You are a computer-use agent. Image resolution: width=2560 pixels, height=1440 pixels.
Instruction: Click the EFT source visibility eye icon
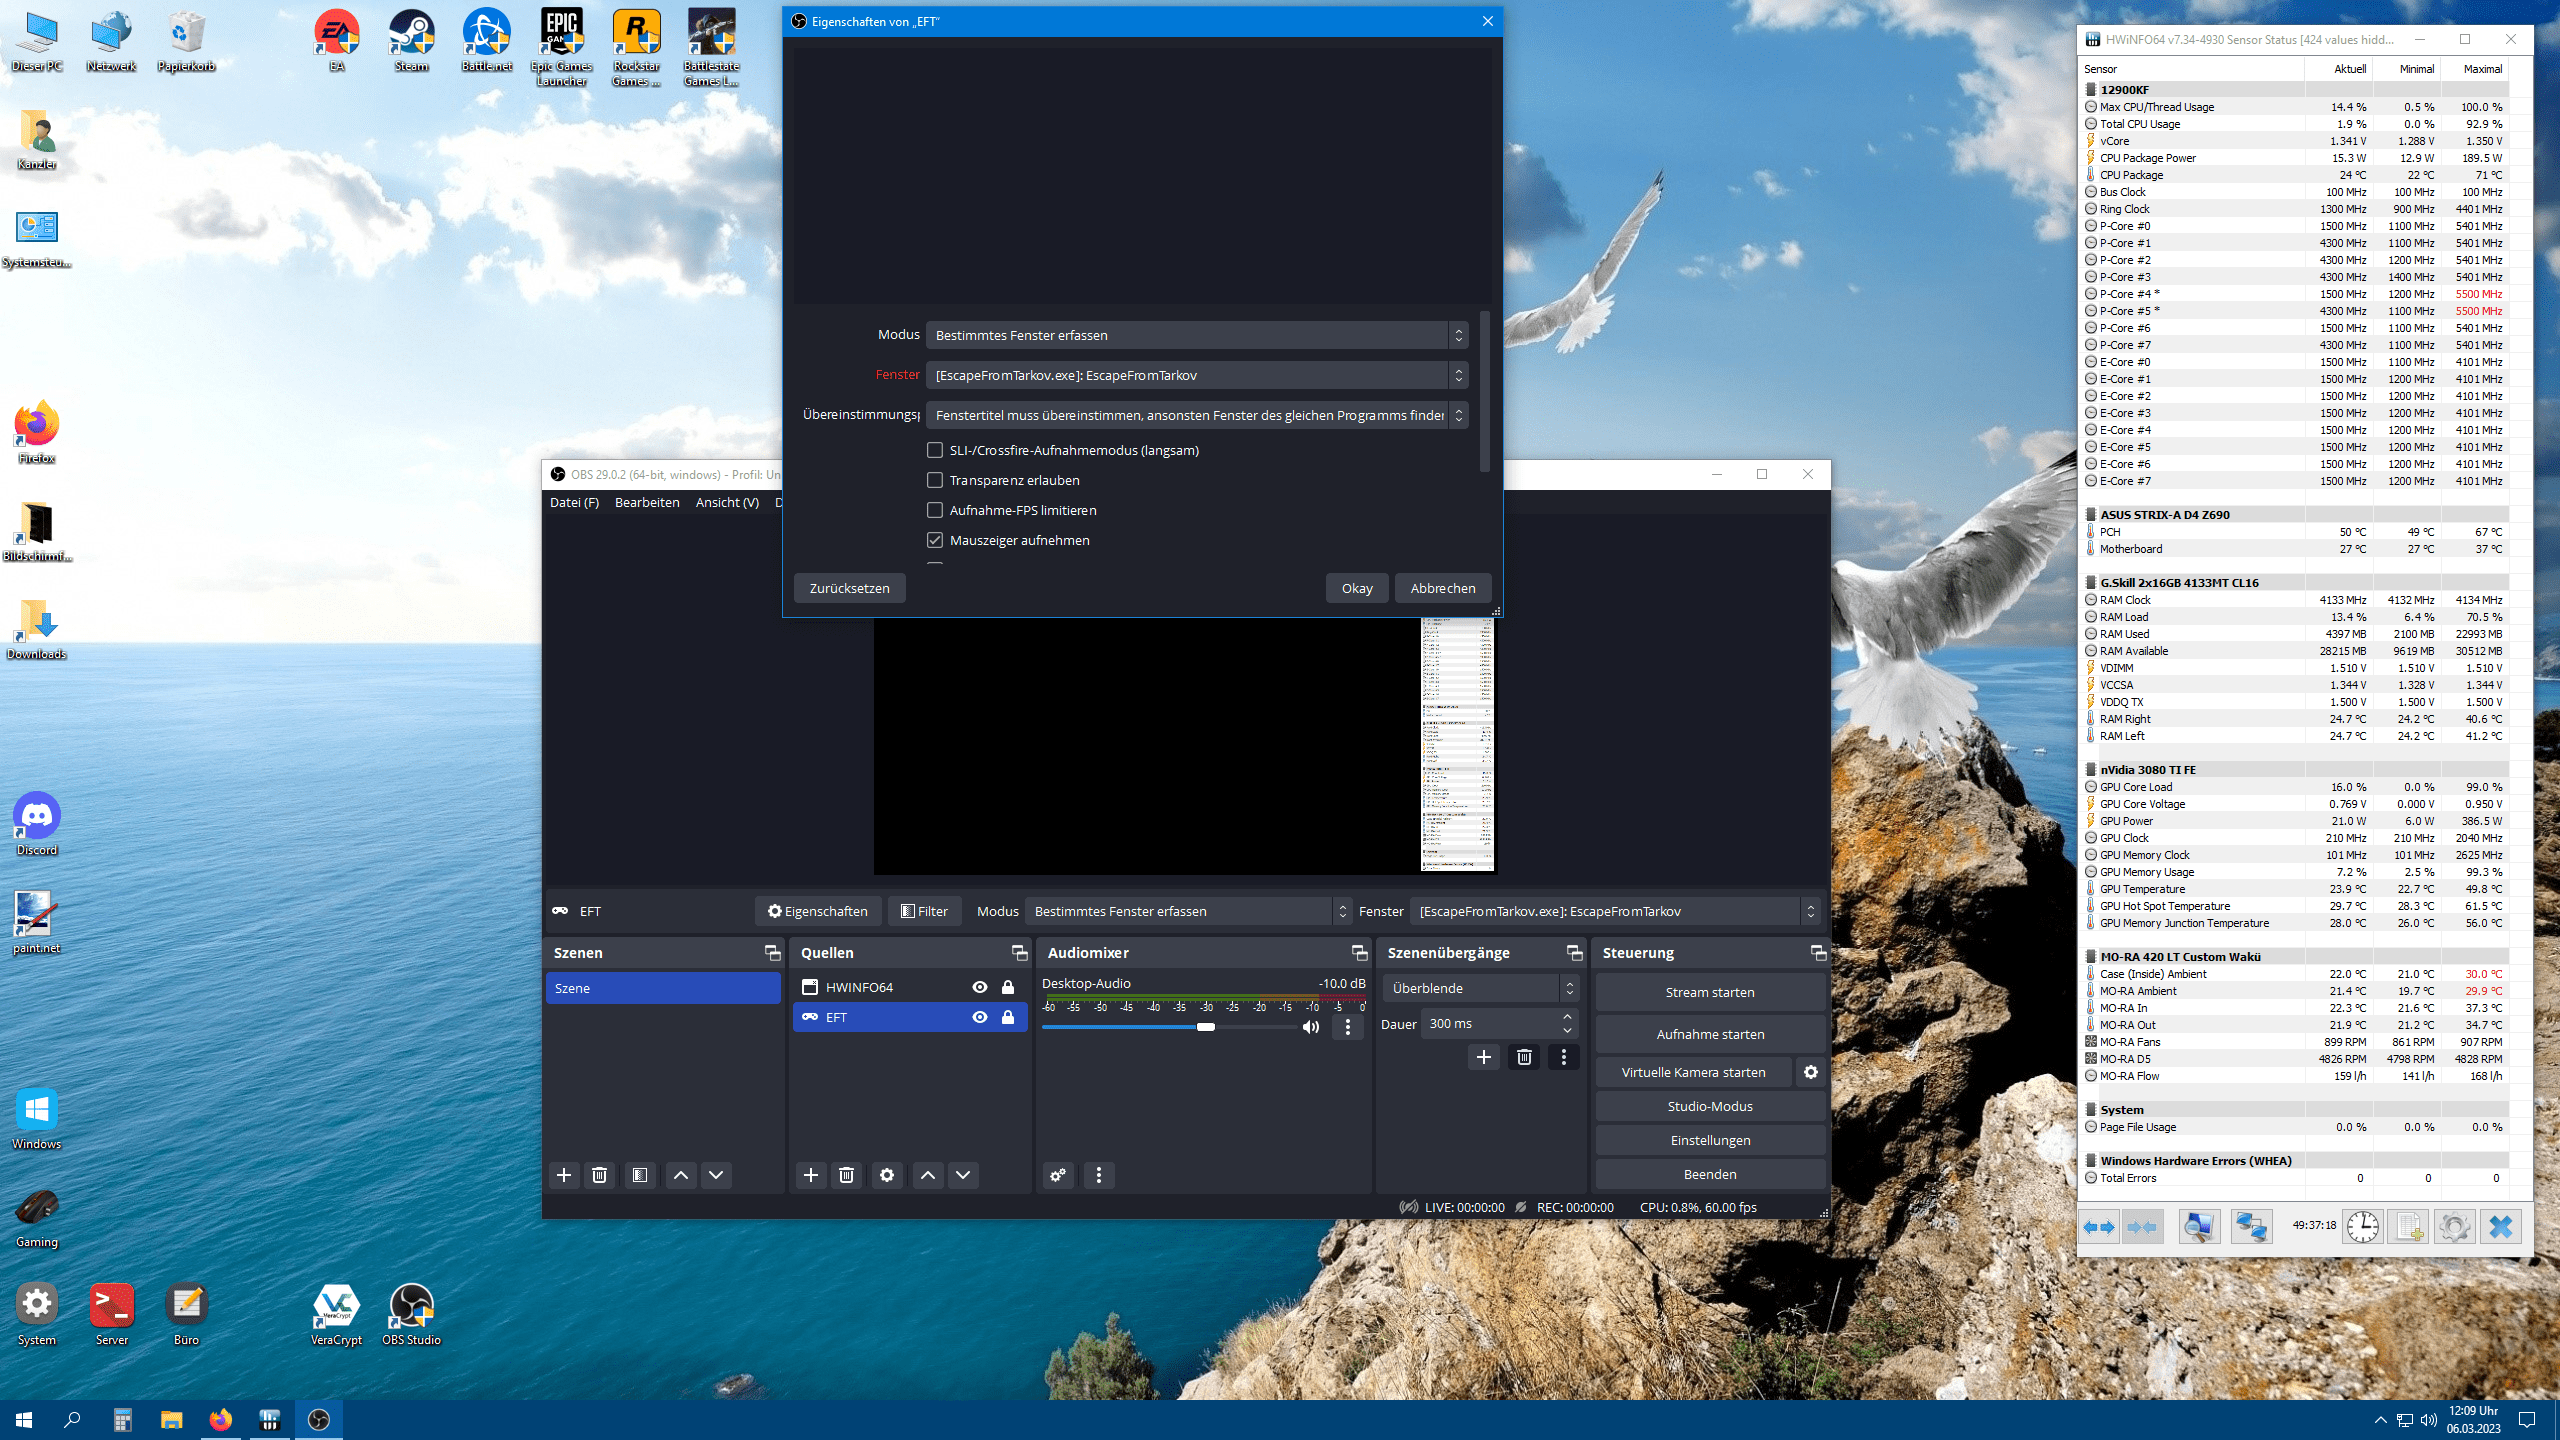[x=979, y=1018]
